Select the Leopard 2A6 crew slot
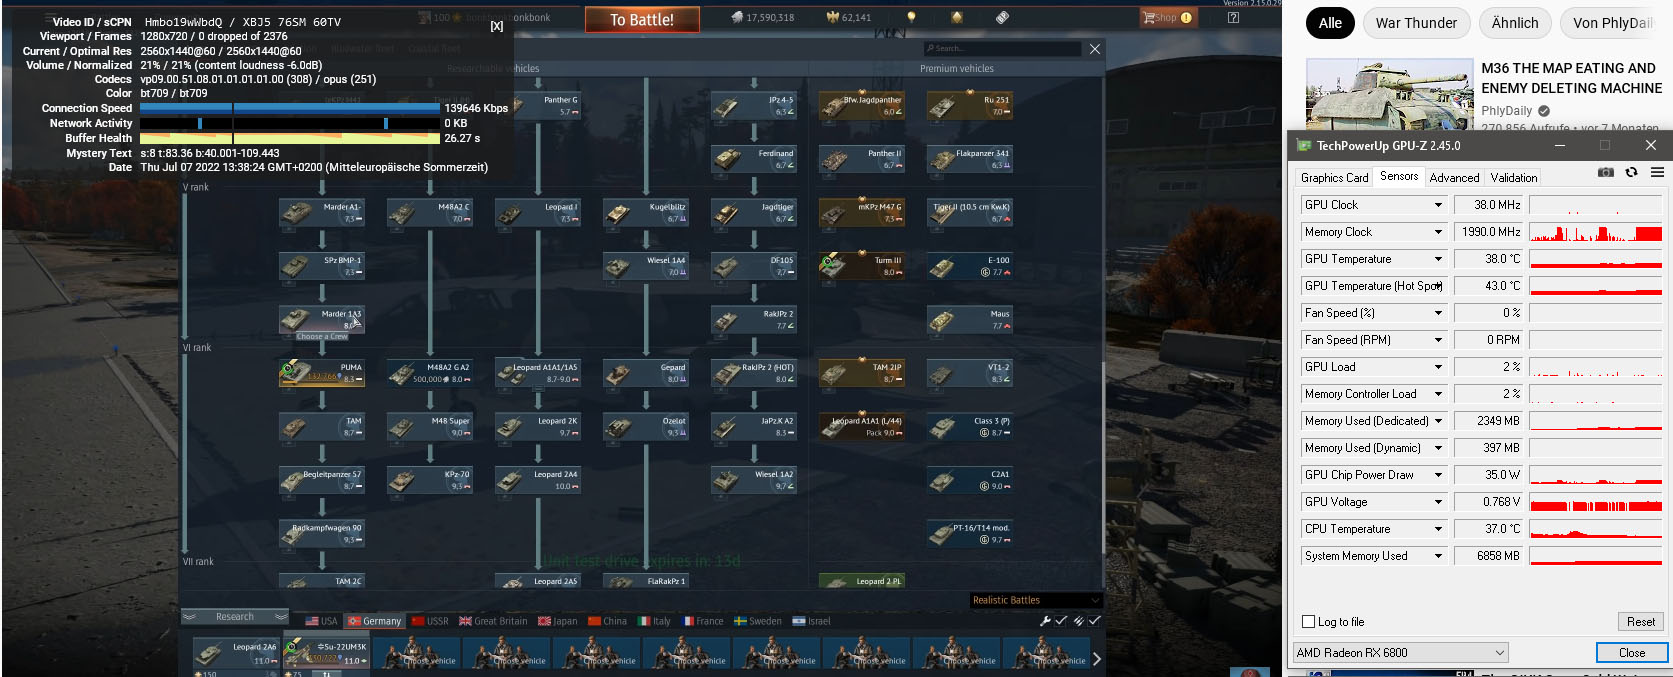Image resolution: width=1673 pixels, height=677 pixels. [x=236, y=652]
